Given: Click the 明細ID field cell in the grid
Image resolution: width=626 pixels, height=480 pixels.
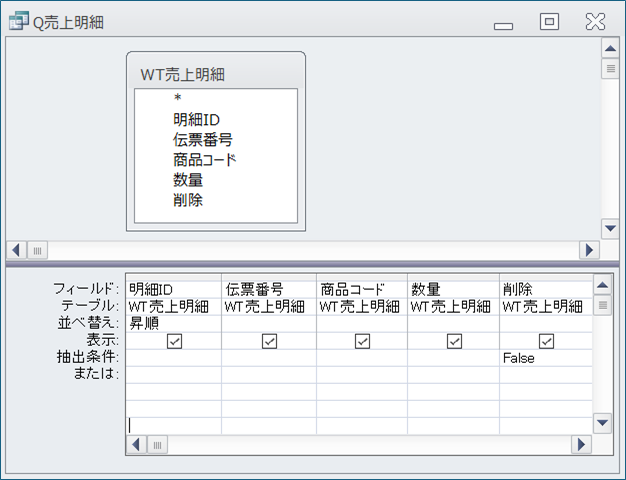Looking at the screenshot, I should pyautogui.click(x=174, y=289).
